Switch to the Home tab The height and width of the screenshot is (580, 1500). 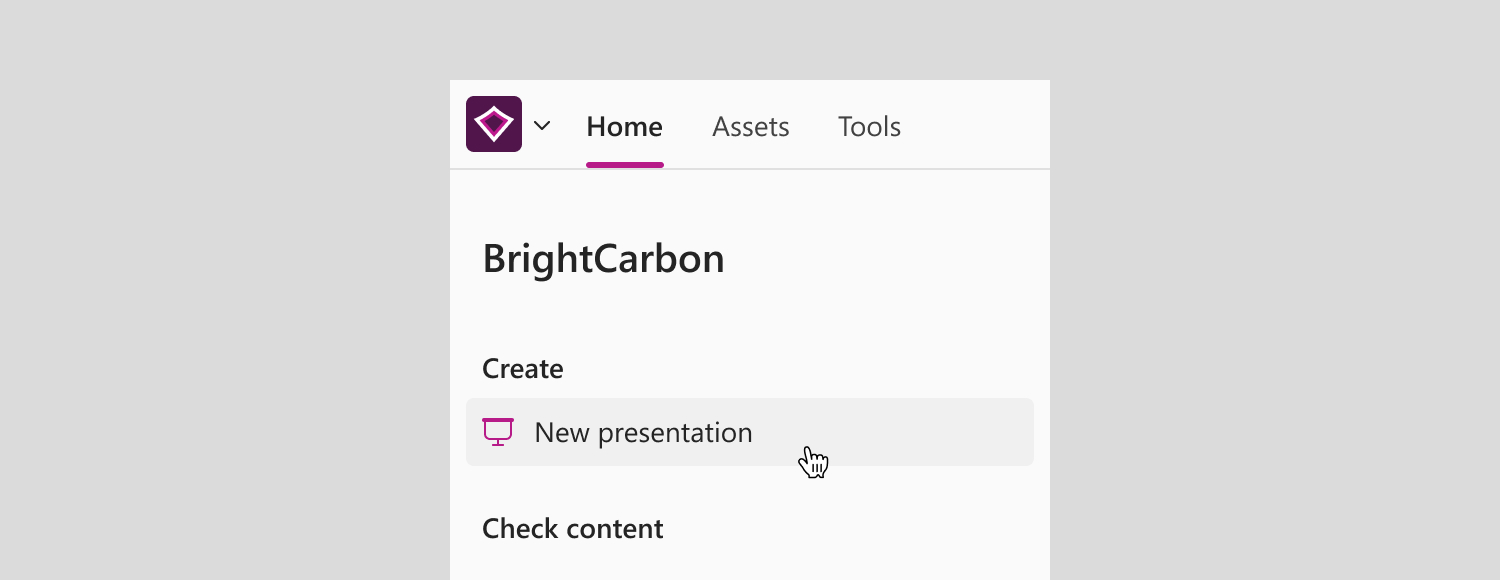coord(625,127)
